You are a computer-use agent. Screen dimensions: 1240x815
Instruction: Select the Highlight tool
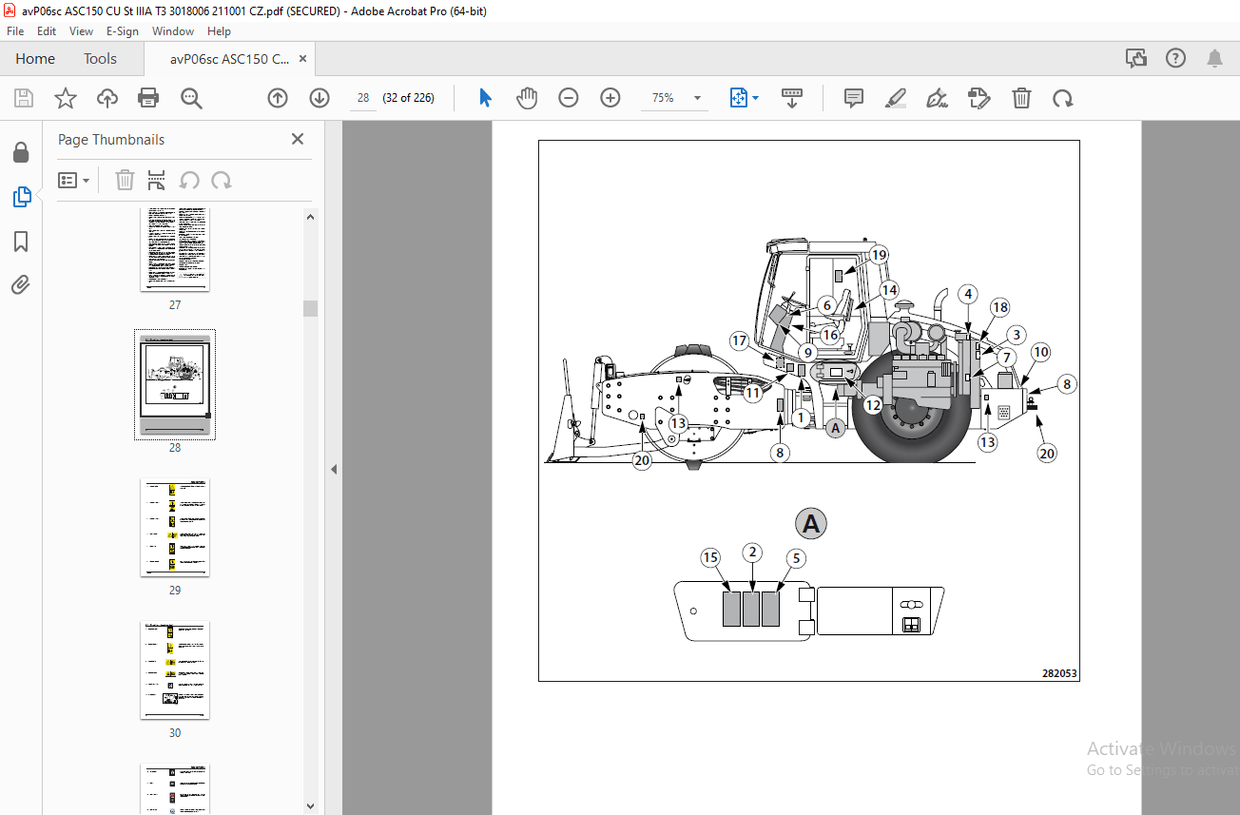click(x=895, y=98)
